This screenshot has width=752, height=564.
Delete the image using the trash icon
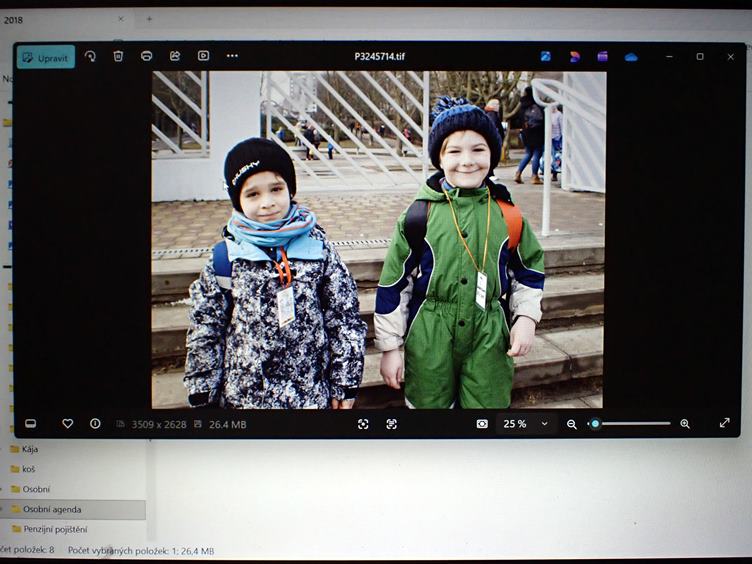[x=118, y=57]
